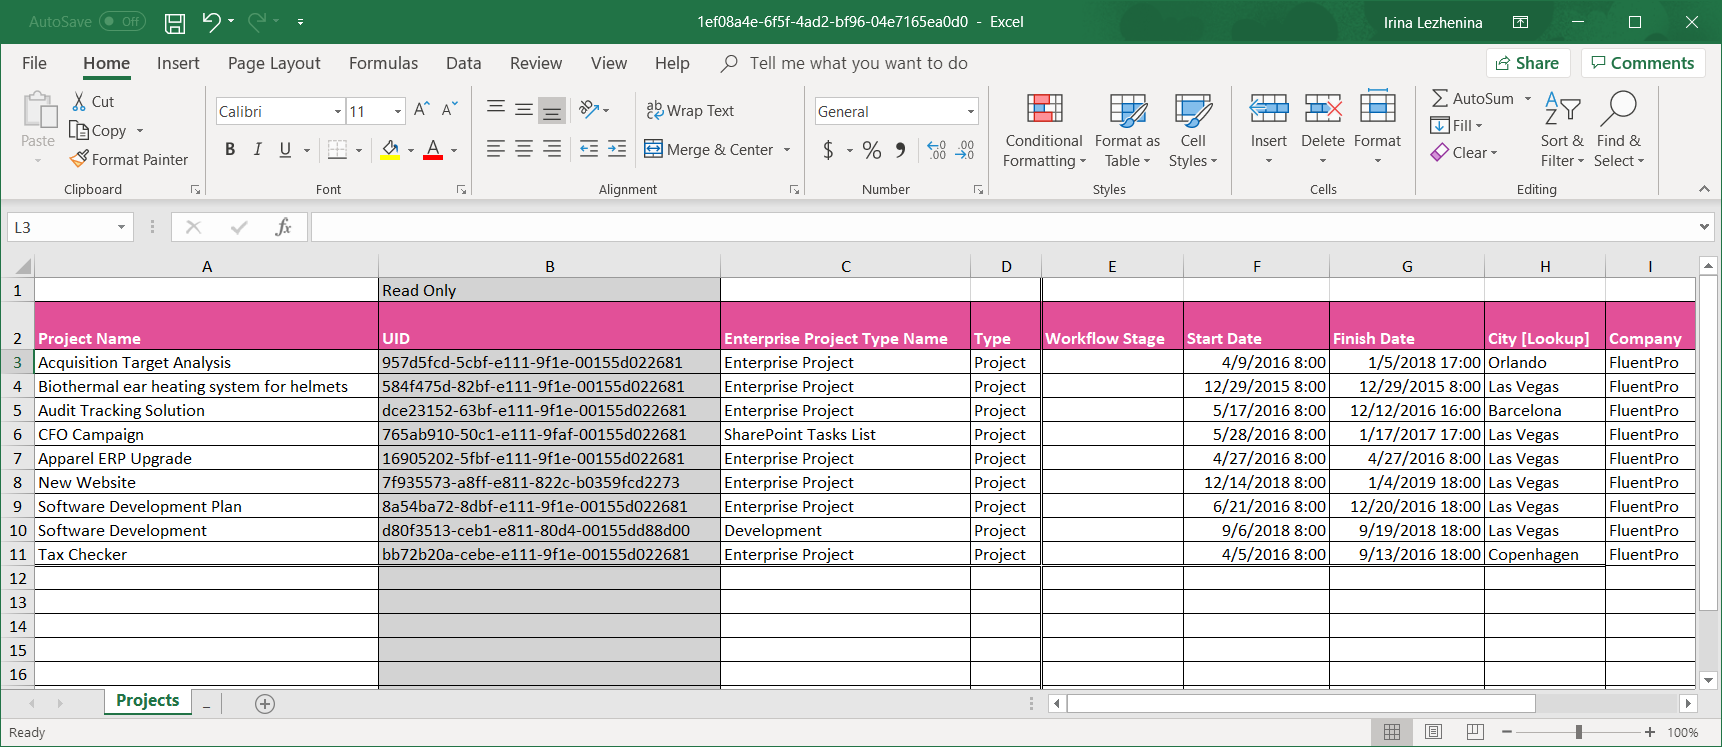Image resolution: width=1722 pixels, height=747 pixels.
Task: Switch to Page Layout view in status bar
Action: [1433, 732]
